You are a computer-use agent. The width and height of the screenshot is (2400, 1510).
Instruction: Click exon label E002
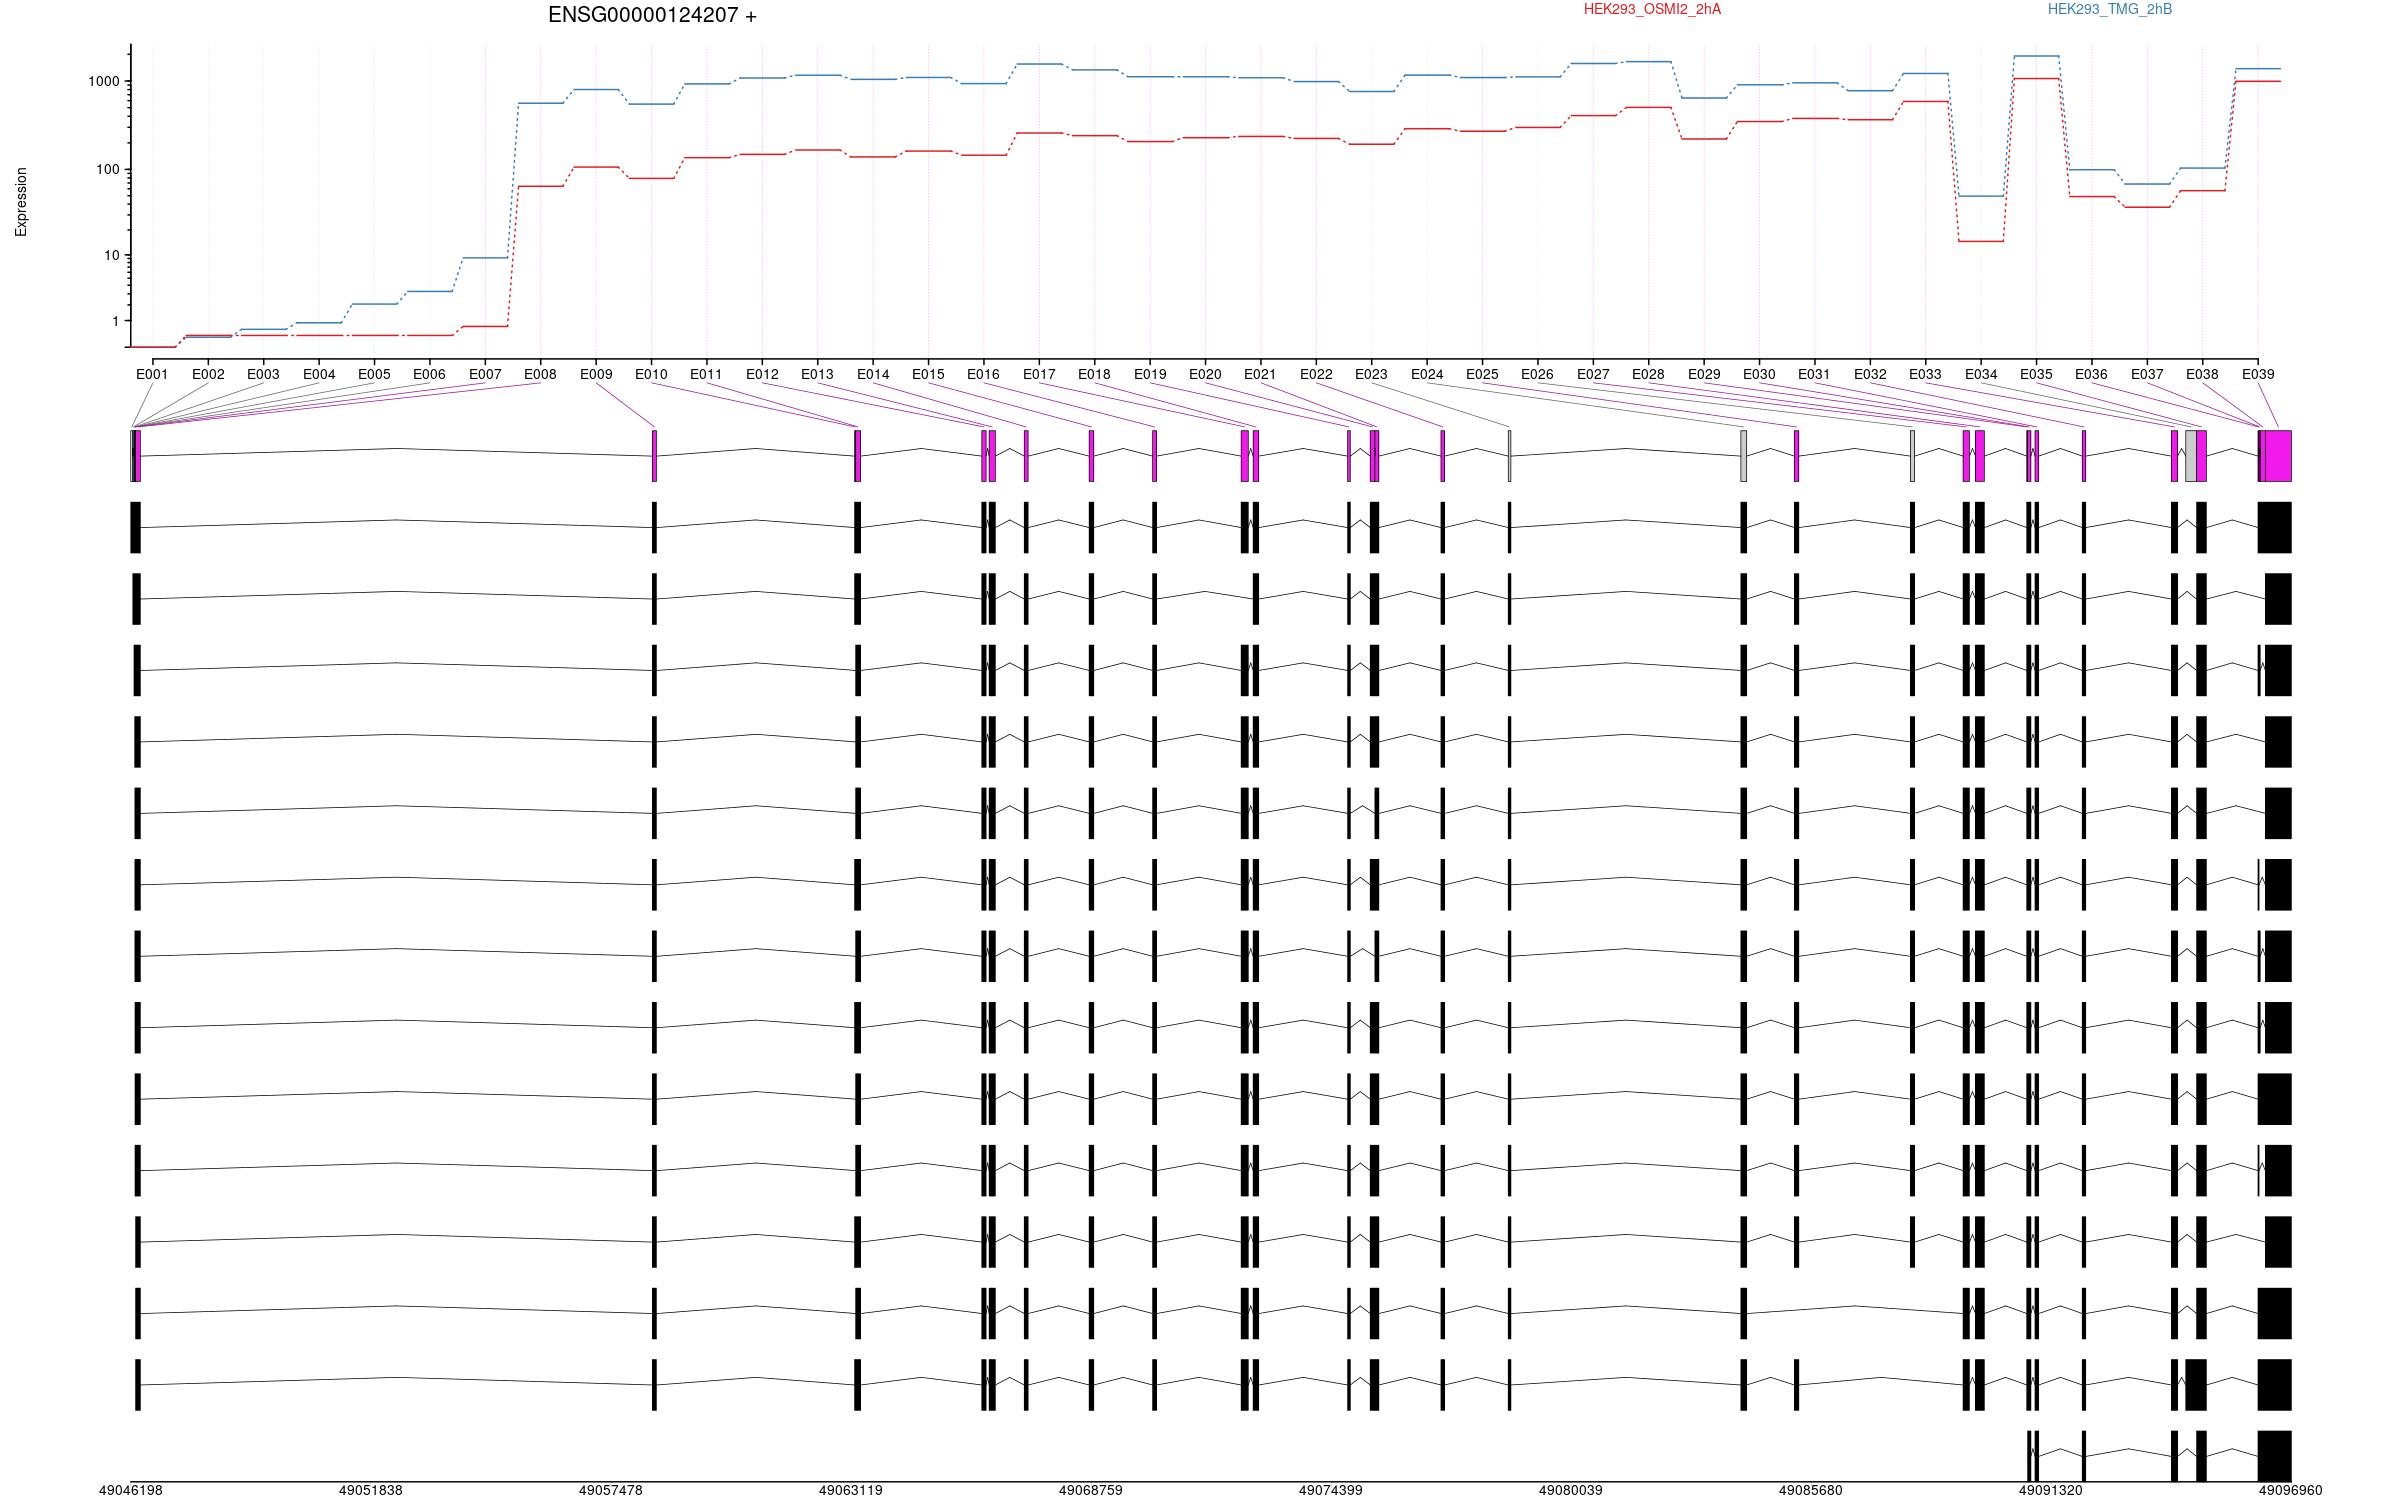208,374
